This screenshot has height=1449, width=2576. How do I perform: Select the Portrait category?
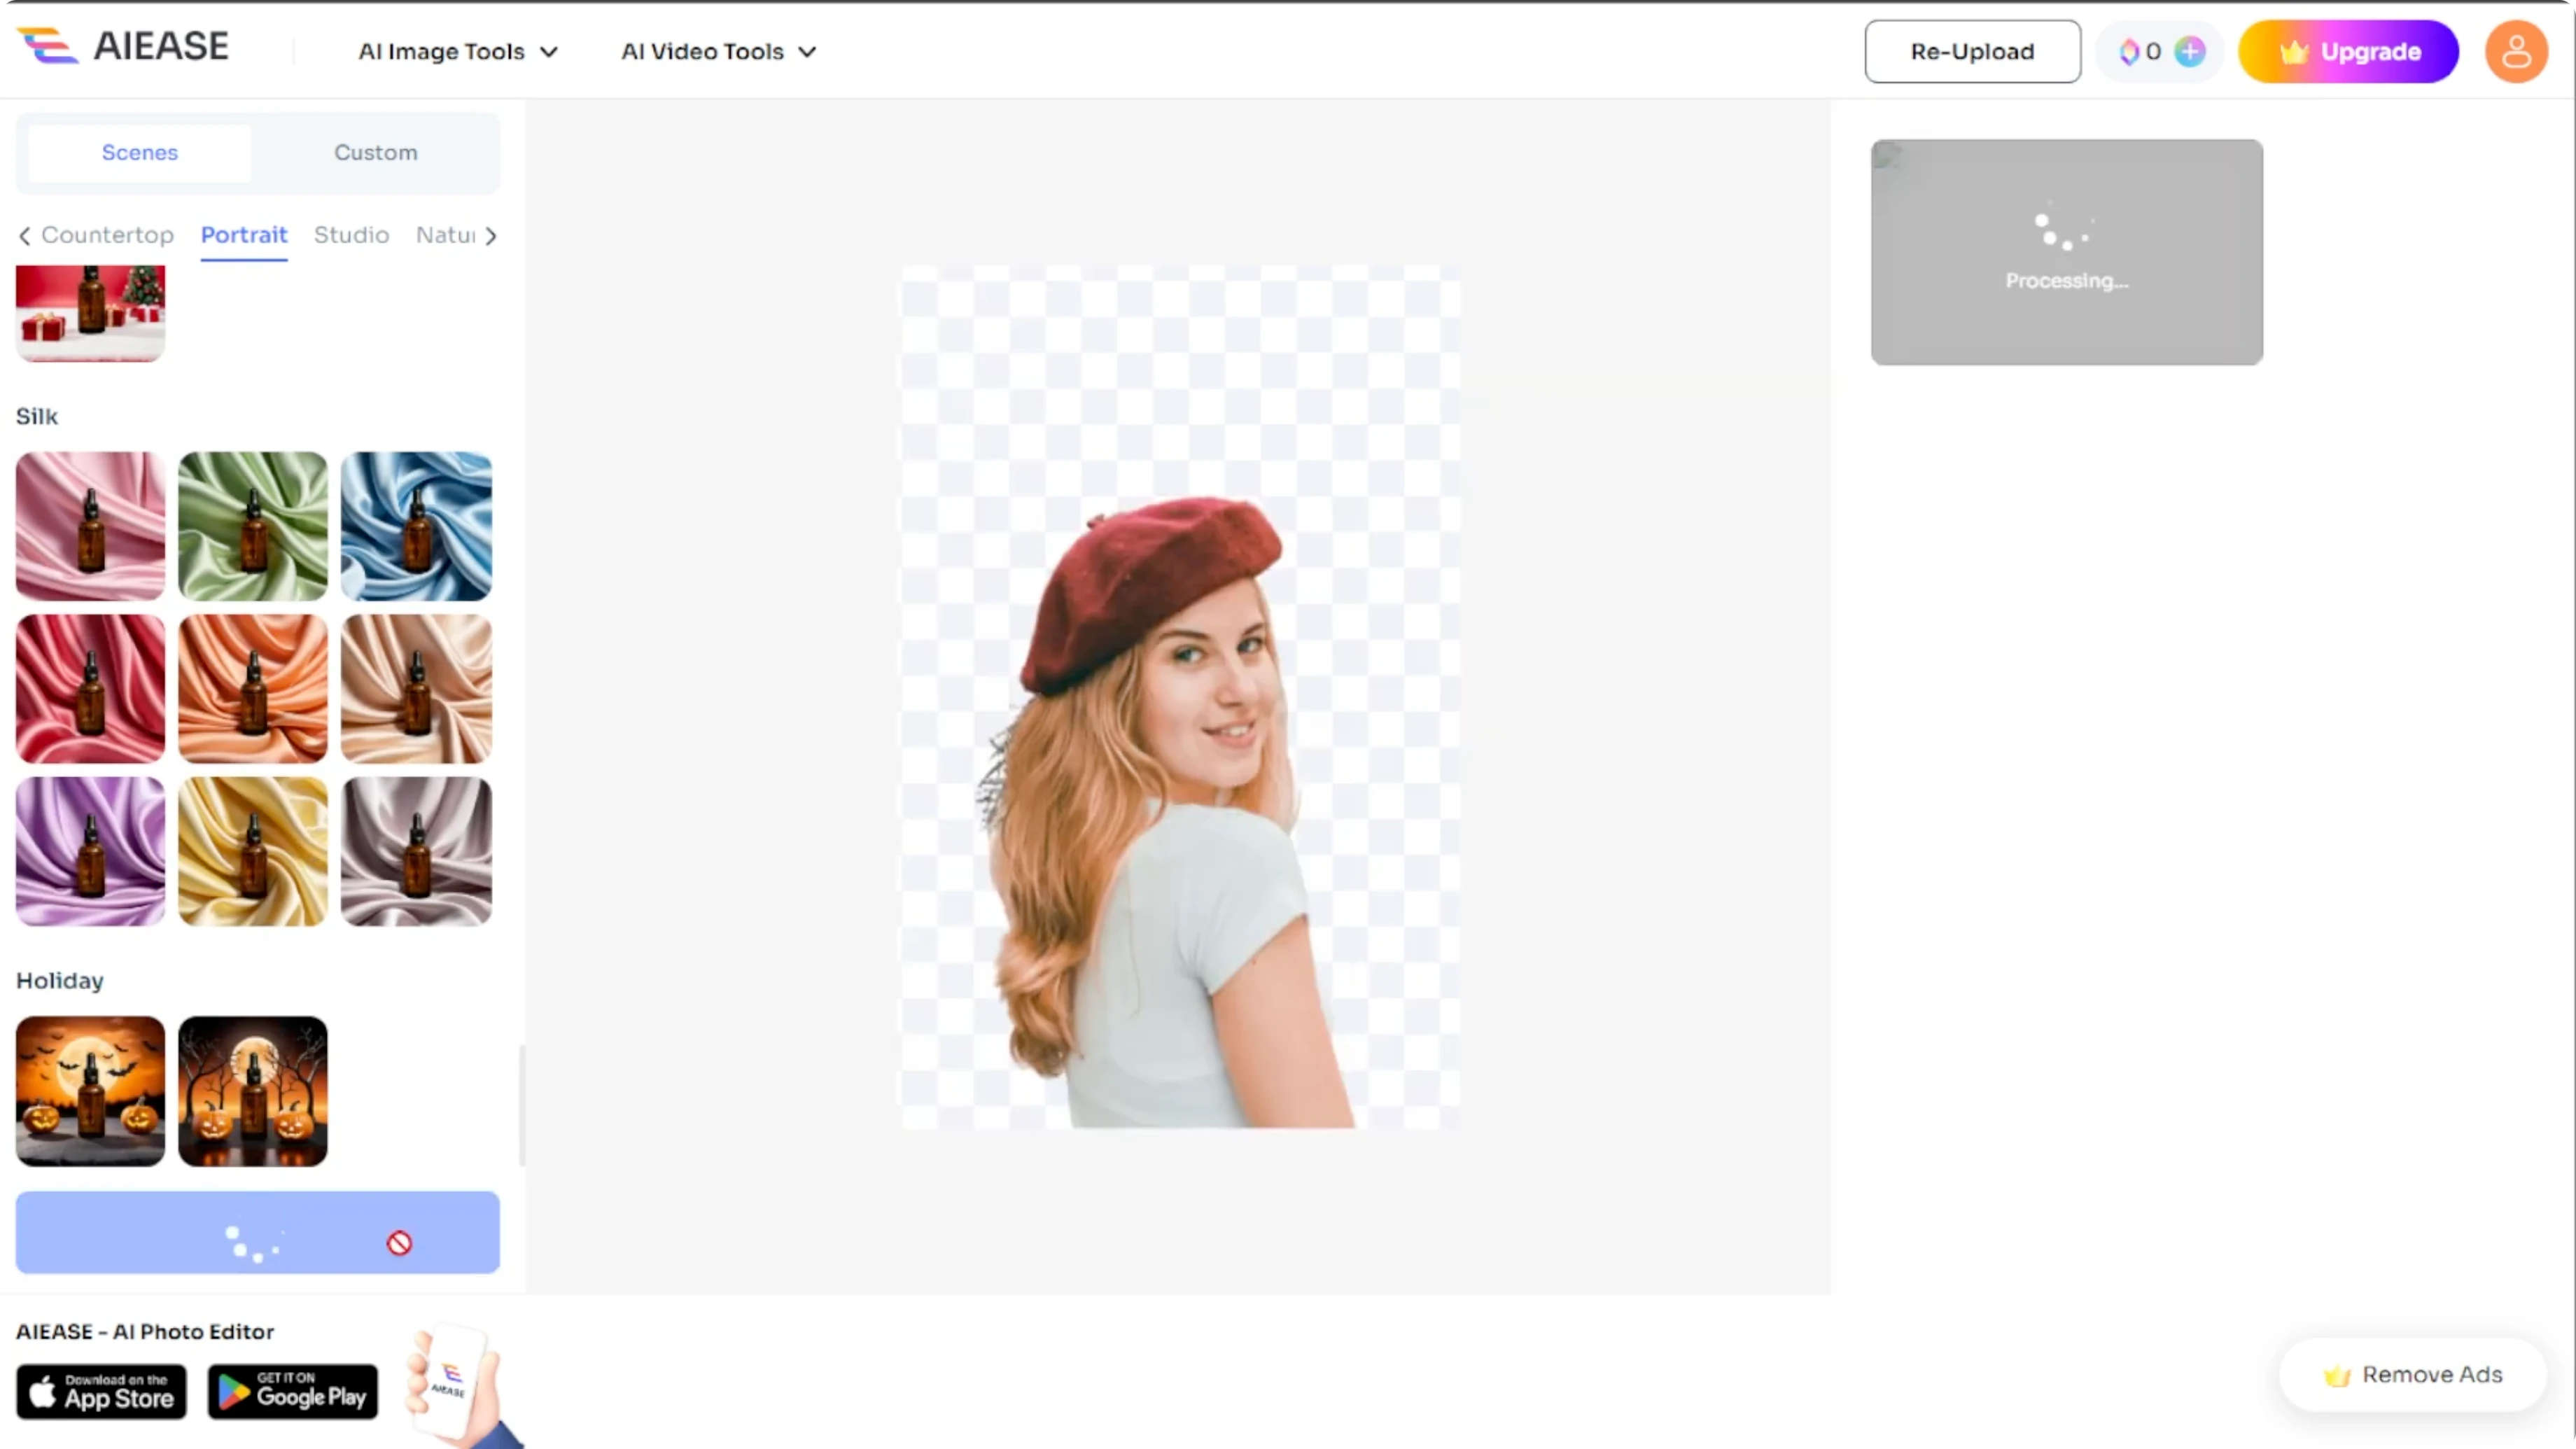tap(244, 235)
